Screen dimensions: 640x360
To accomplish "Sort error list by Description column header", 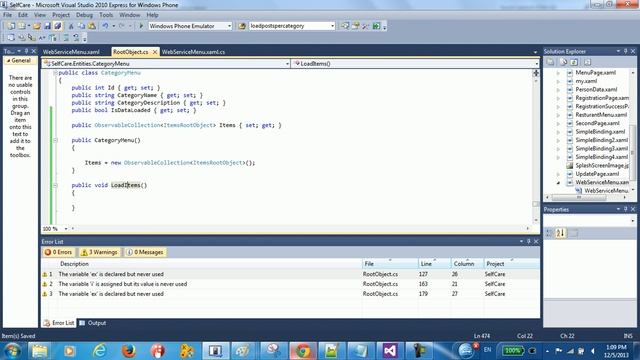I will coord(210,264).
